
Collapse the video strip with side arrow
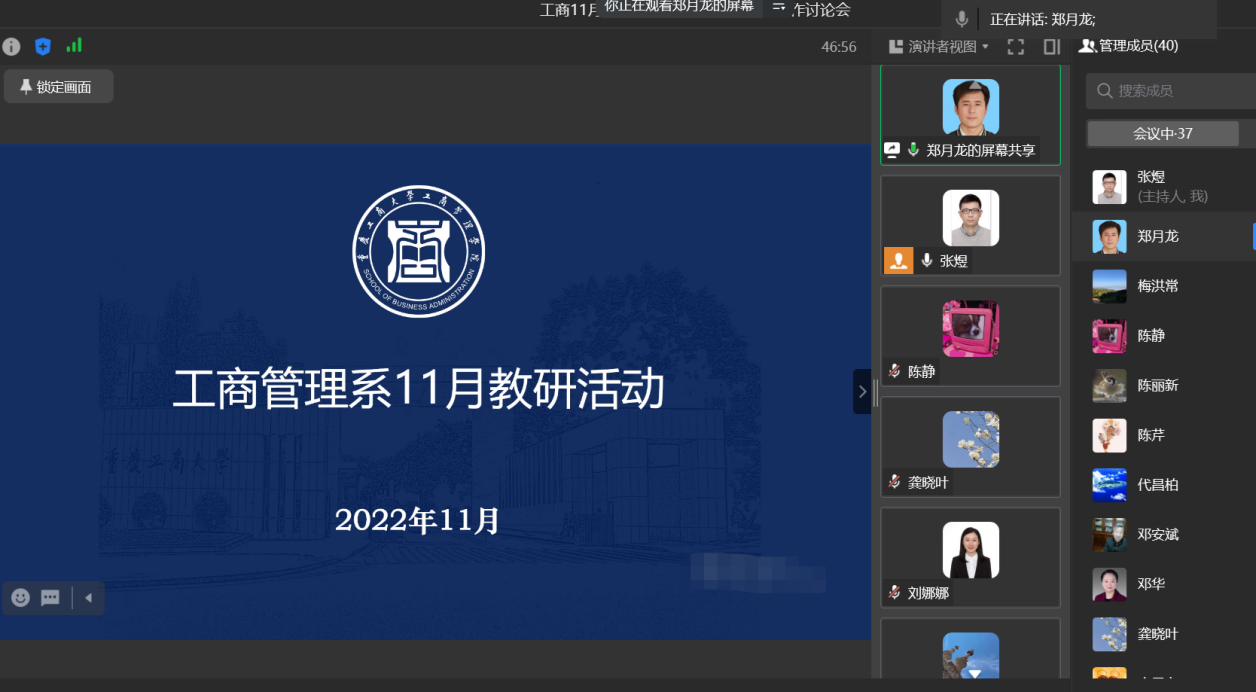(x=862, y=391)
